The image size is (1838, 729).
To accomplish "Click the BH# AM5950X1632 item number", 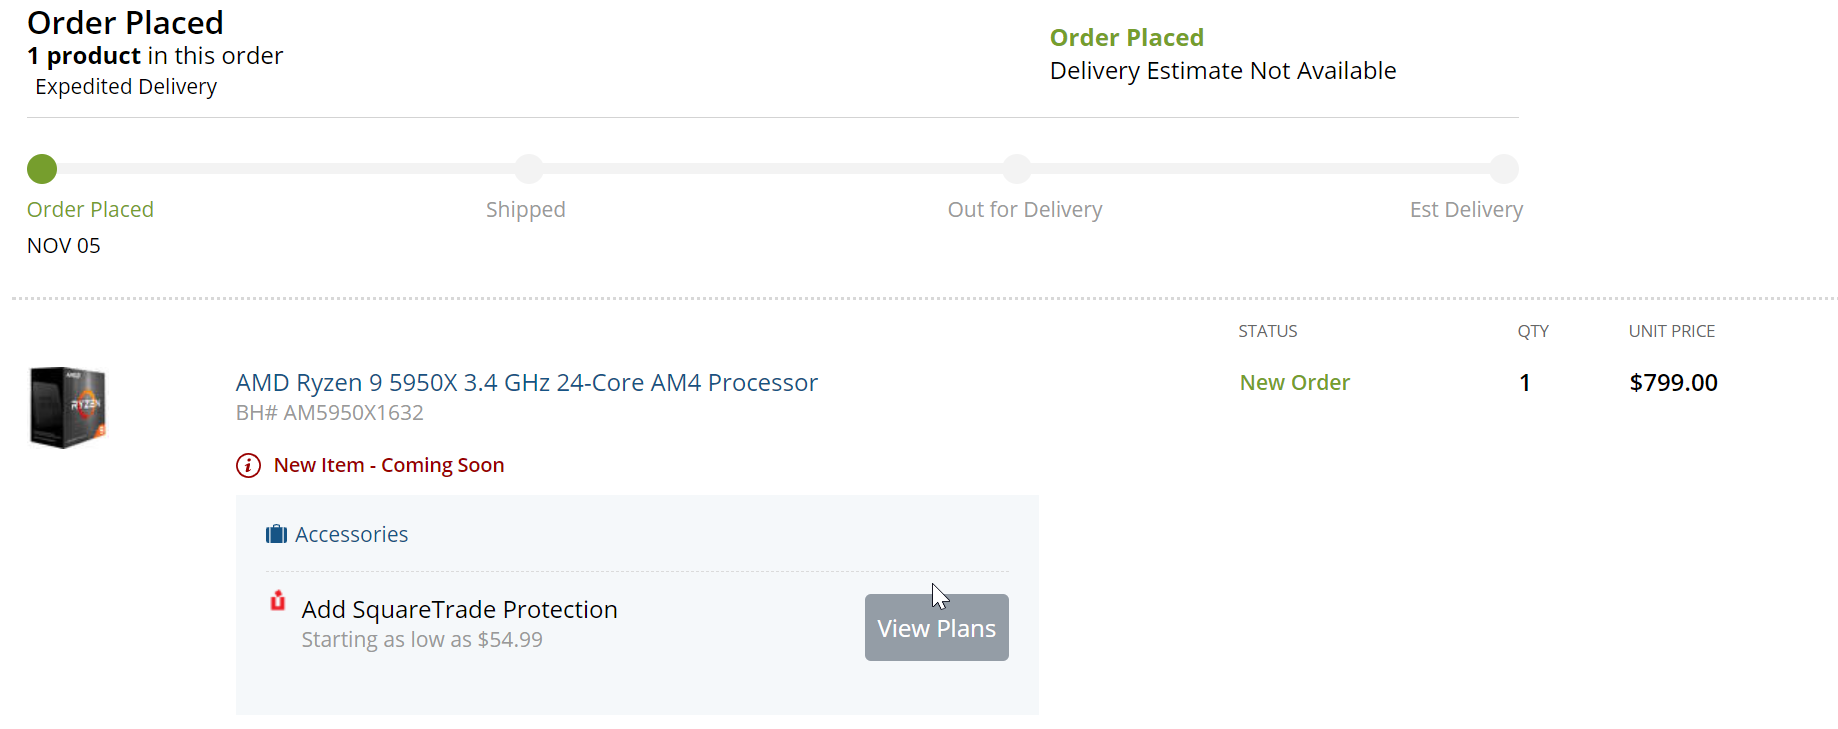I will pos(330,412).
